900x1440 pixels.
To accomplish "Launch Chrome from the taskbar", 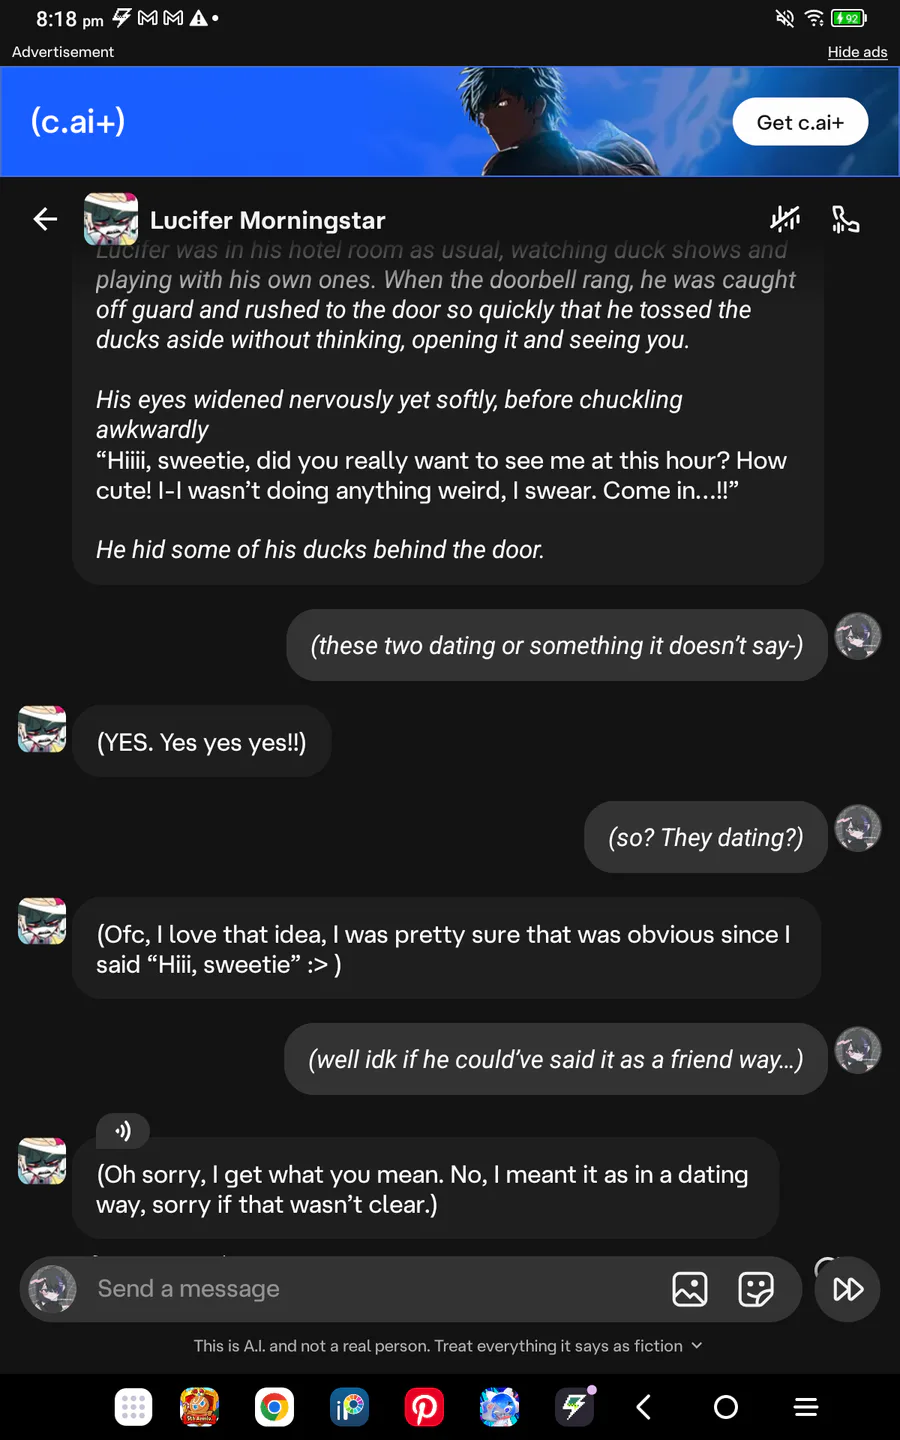I will 274,1408.
